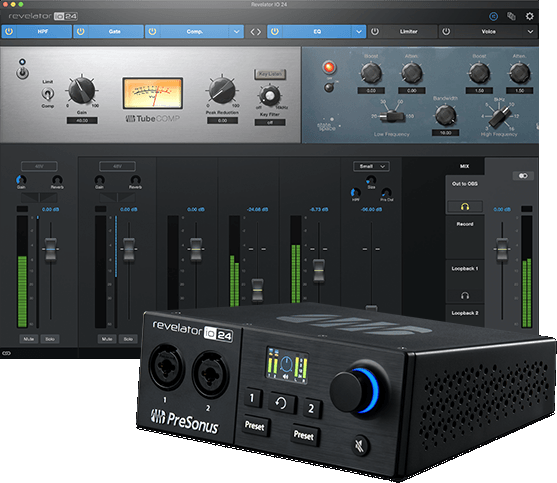Screen dimensions: 557x483
Task: Swap Comp and EQ order arrows
Action: (255, 32)
